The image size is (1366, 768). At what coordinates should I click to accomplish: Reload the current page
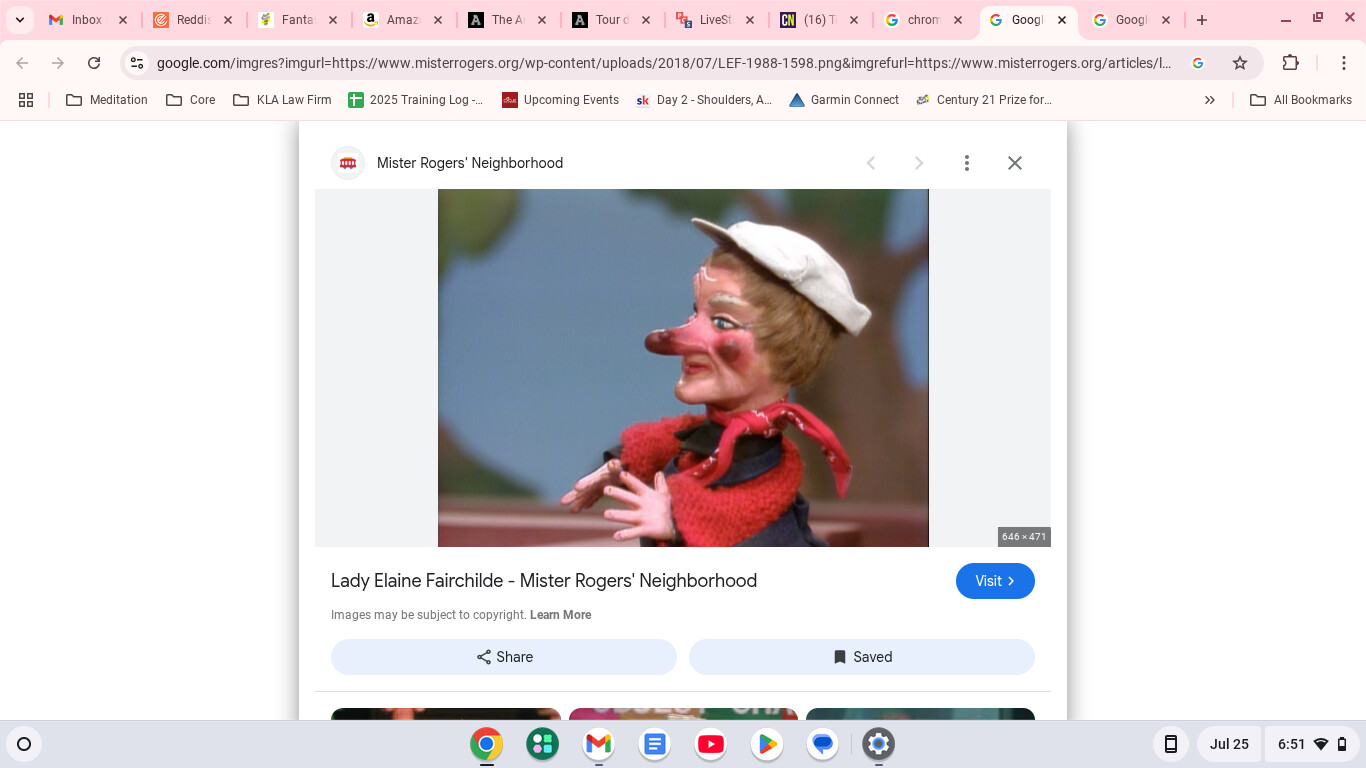click(x=94, y=63)
